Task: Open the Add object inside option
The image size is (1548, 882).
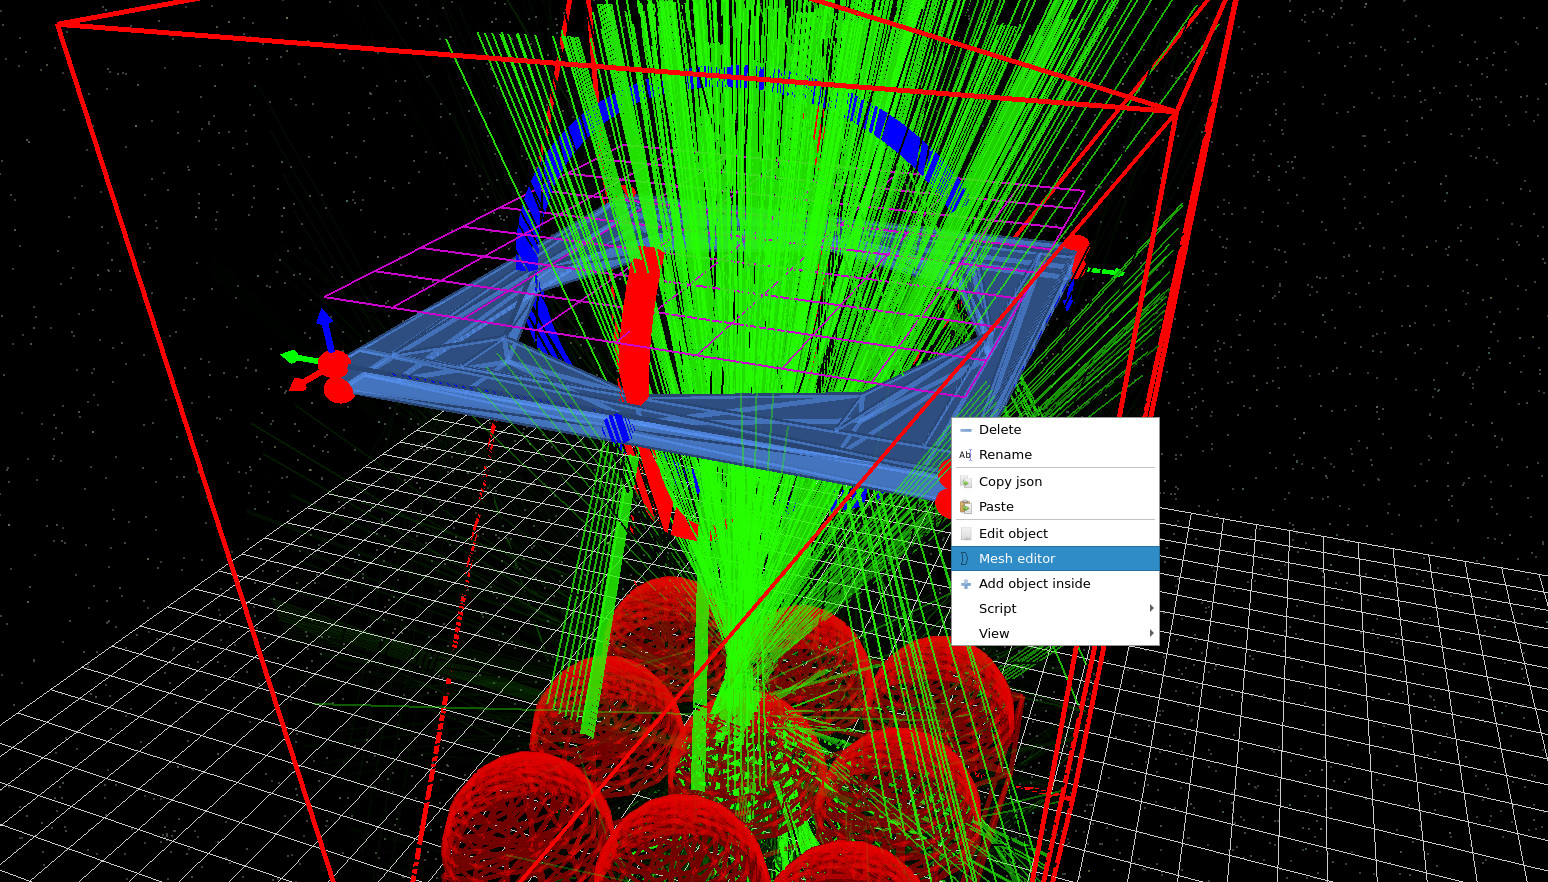Action: coord(1035,583)
